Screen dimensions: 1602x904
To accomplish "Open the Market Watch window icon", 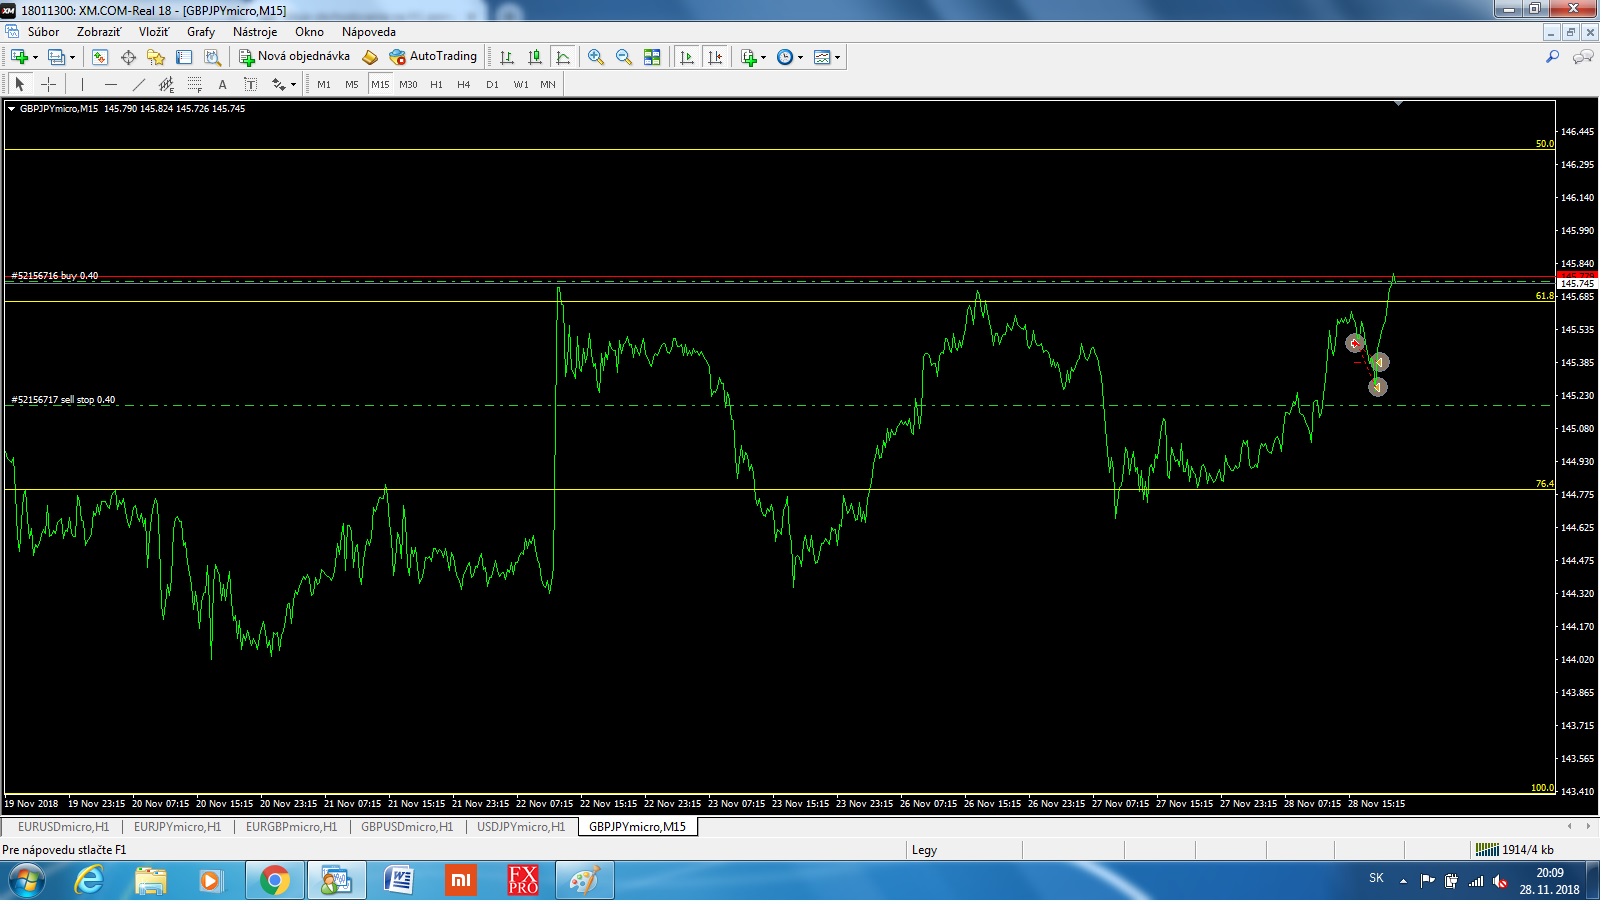I will click(x=100, y=57).
